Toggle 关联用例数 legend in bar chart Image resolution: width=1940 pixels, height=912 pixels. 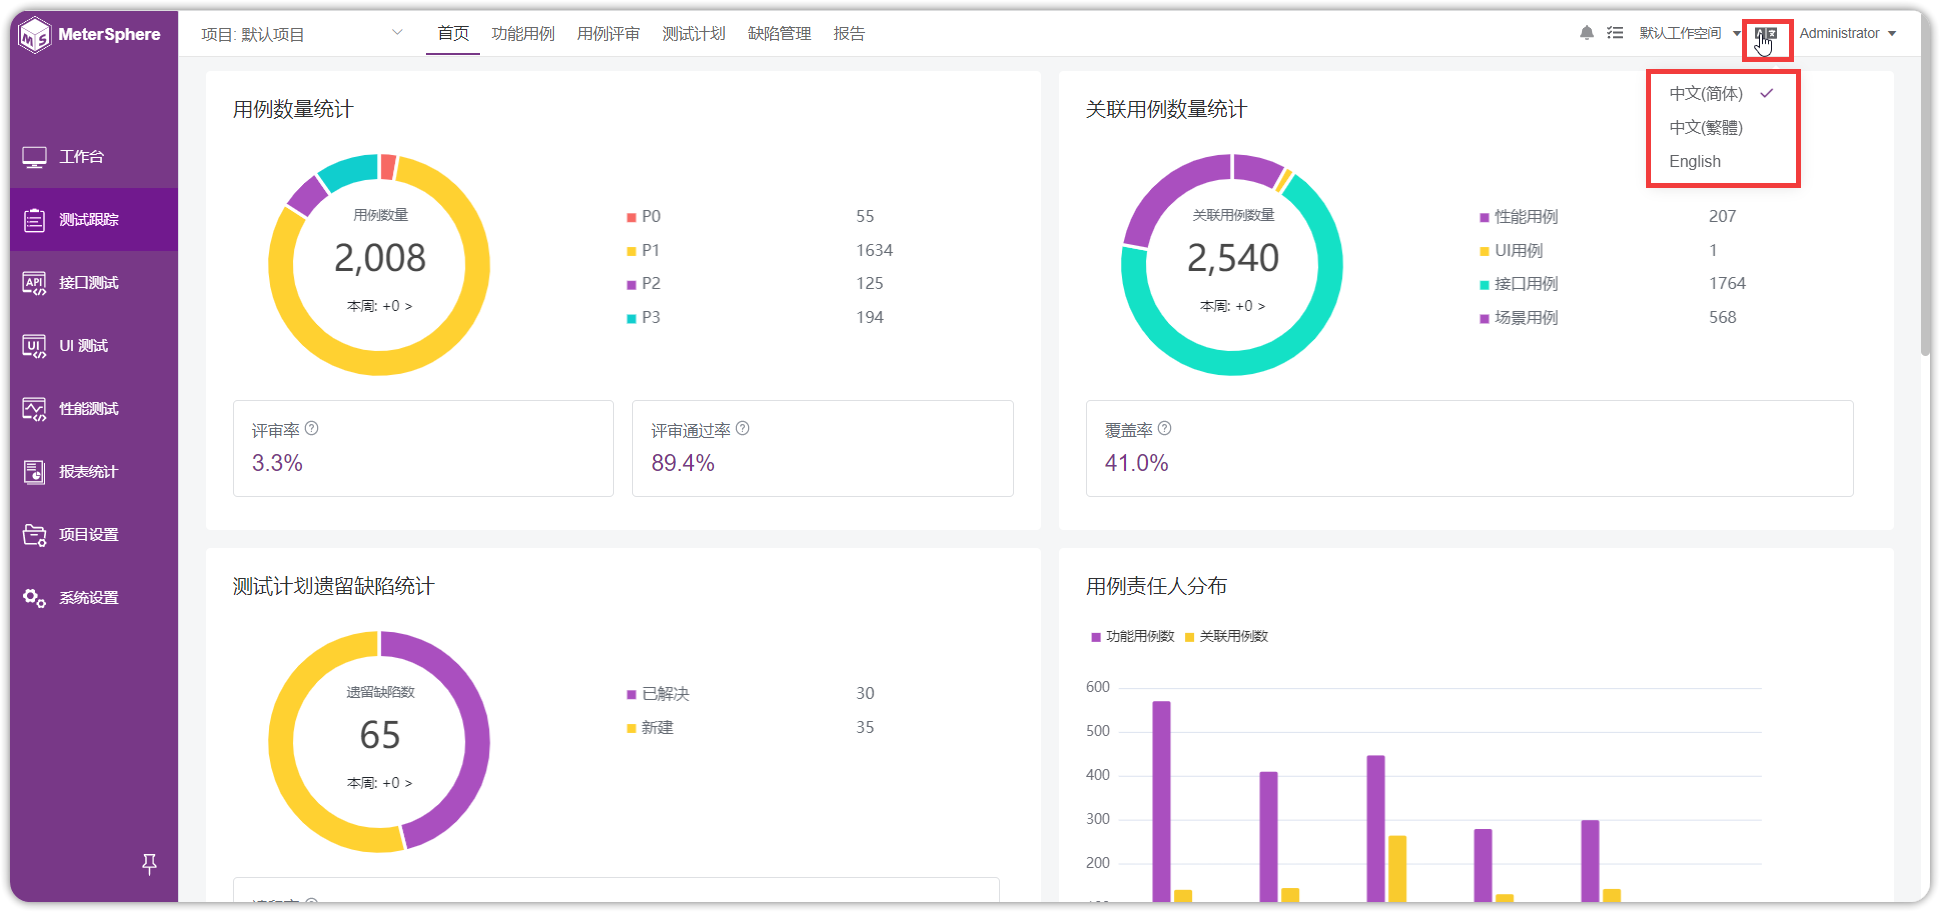pos(1226,637)
